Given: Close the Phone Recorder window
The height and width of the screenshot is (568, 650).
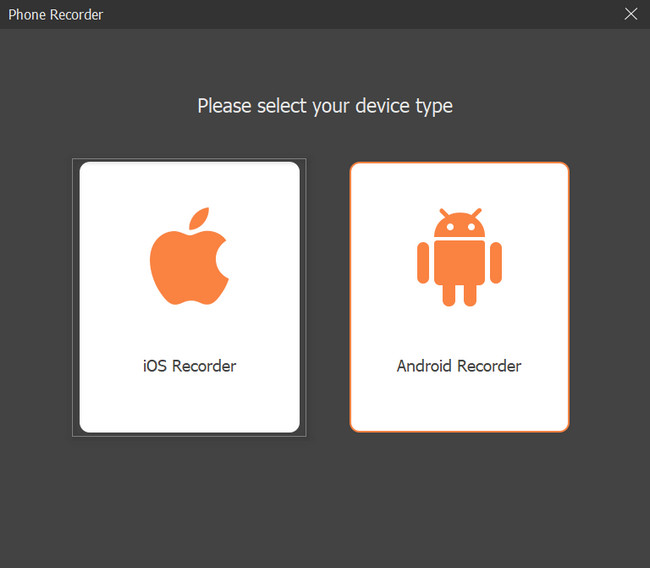Looking at the screenshot, I should click(x=631, y=14).
